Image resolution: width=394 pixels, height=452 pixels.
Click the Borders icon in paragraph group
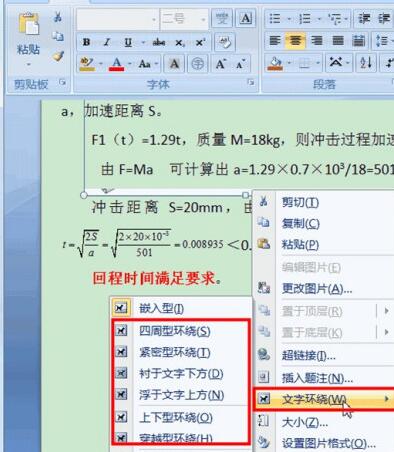tap(304, 63)
